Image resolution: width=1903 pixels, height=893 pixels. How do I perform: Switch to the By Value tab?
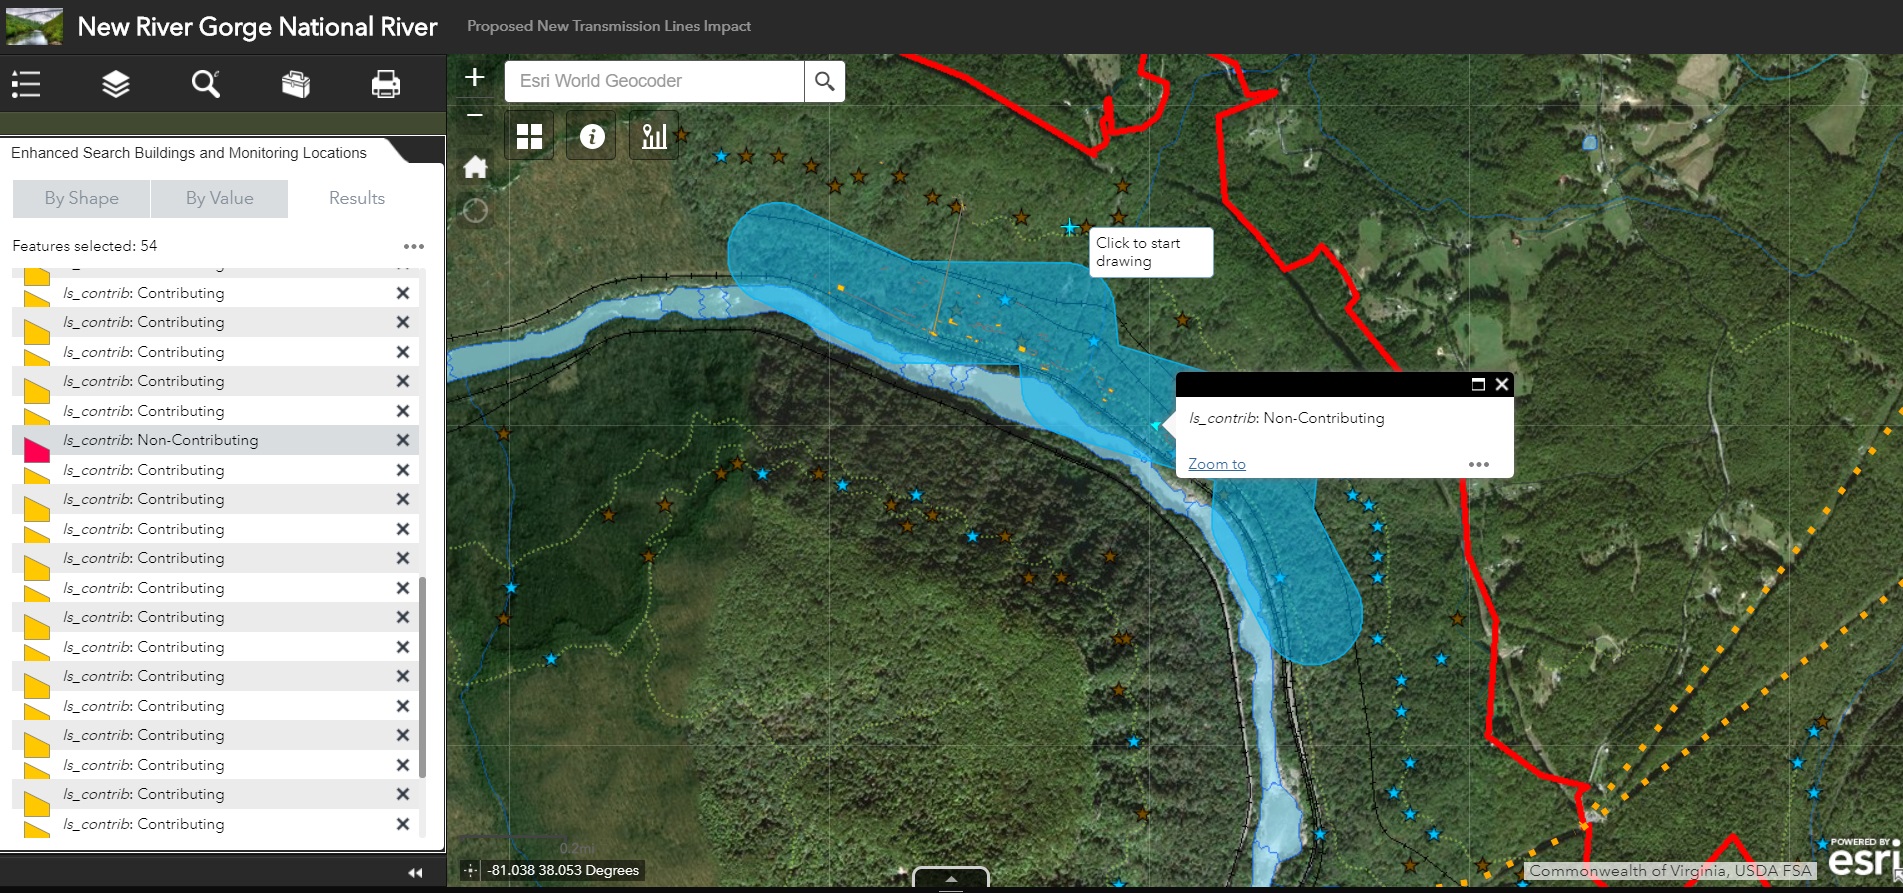point(219,198)
